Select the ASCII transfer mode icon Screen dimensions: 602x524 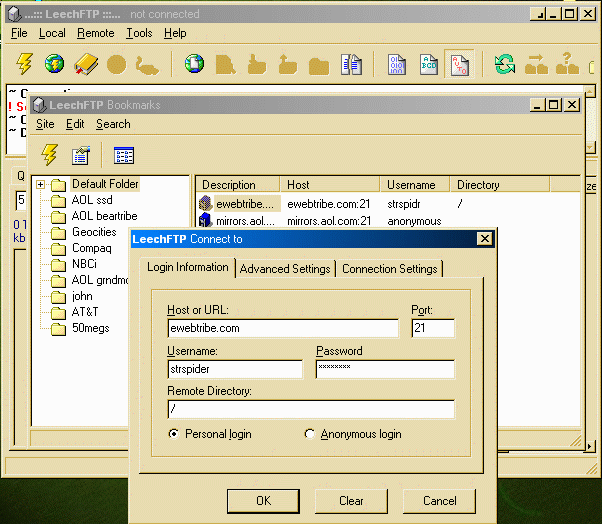pyautogui.click(x=429, y=66)
